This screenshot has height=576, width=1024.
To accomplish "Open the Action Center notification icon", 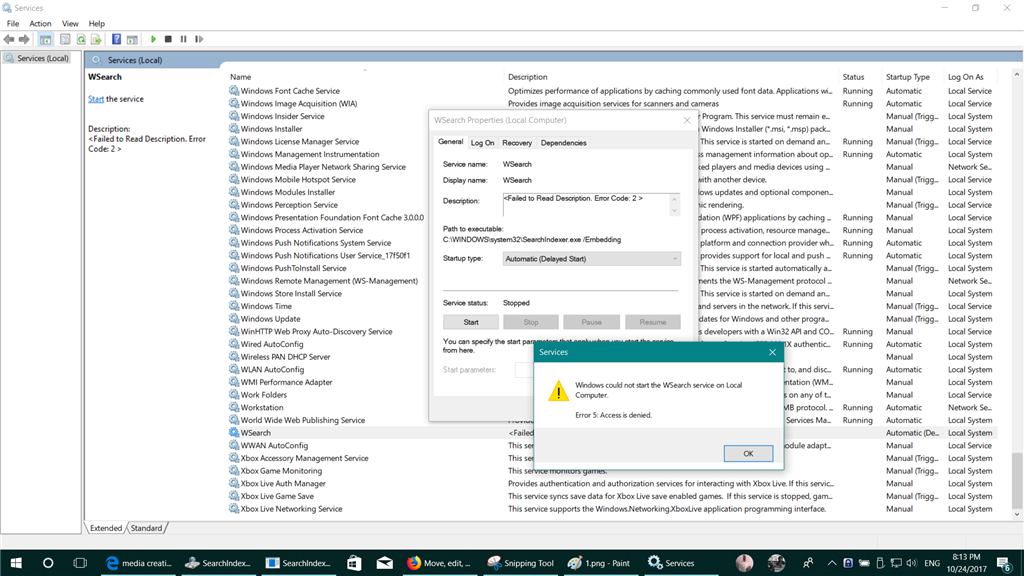I will (x=1004, y=563).
